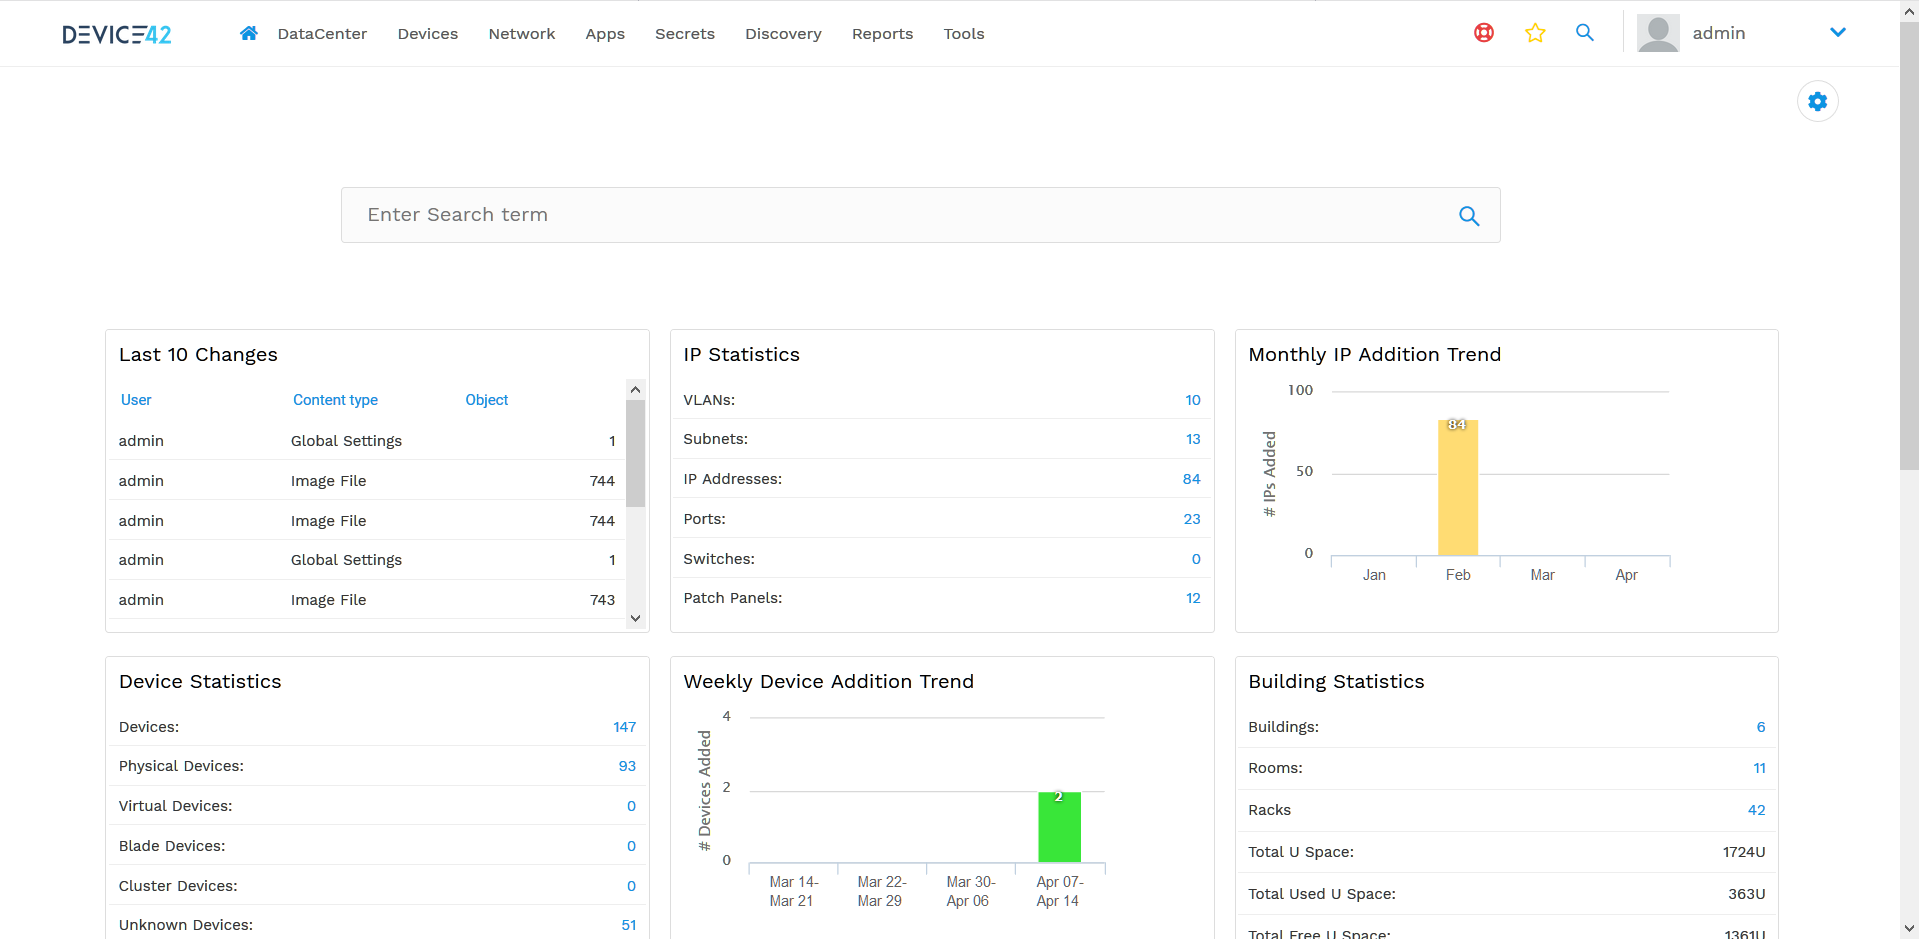The width and height of the screenshot is (1919, 939).
Task: Click the Monthly IP Addition Trend title
Action: click(x=1374, y=355)
